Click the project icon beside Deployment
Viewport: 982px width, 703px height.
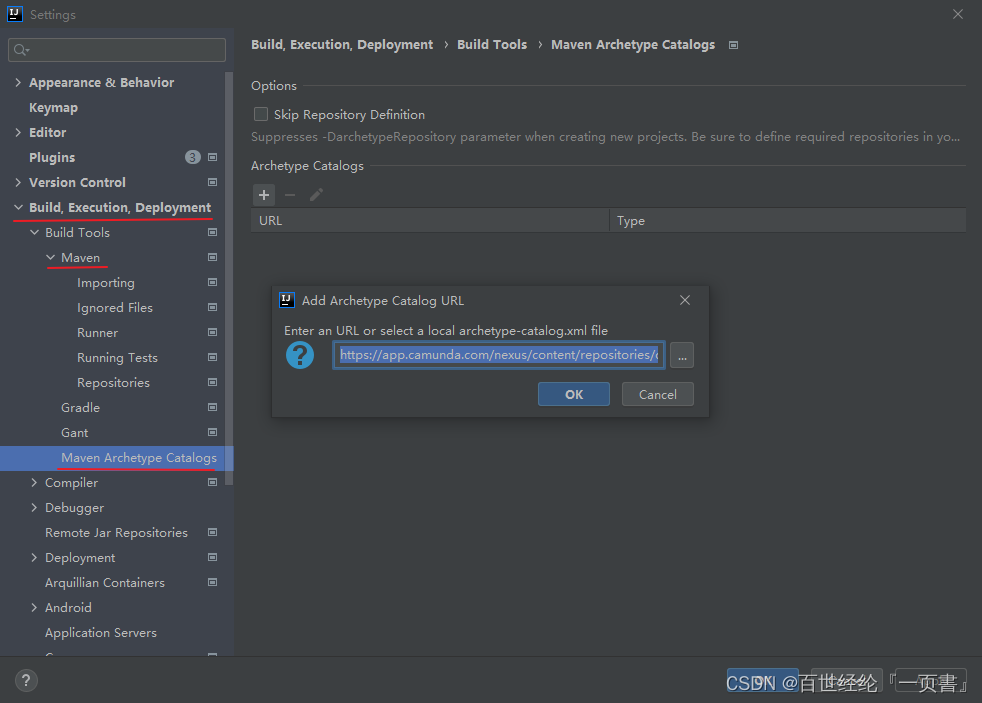click(212, 558)
